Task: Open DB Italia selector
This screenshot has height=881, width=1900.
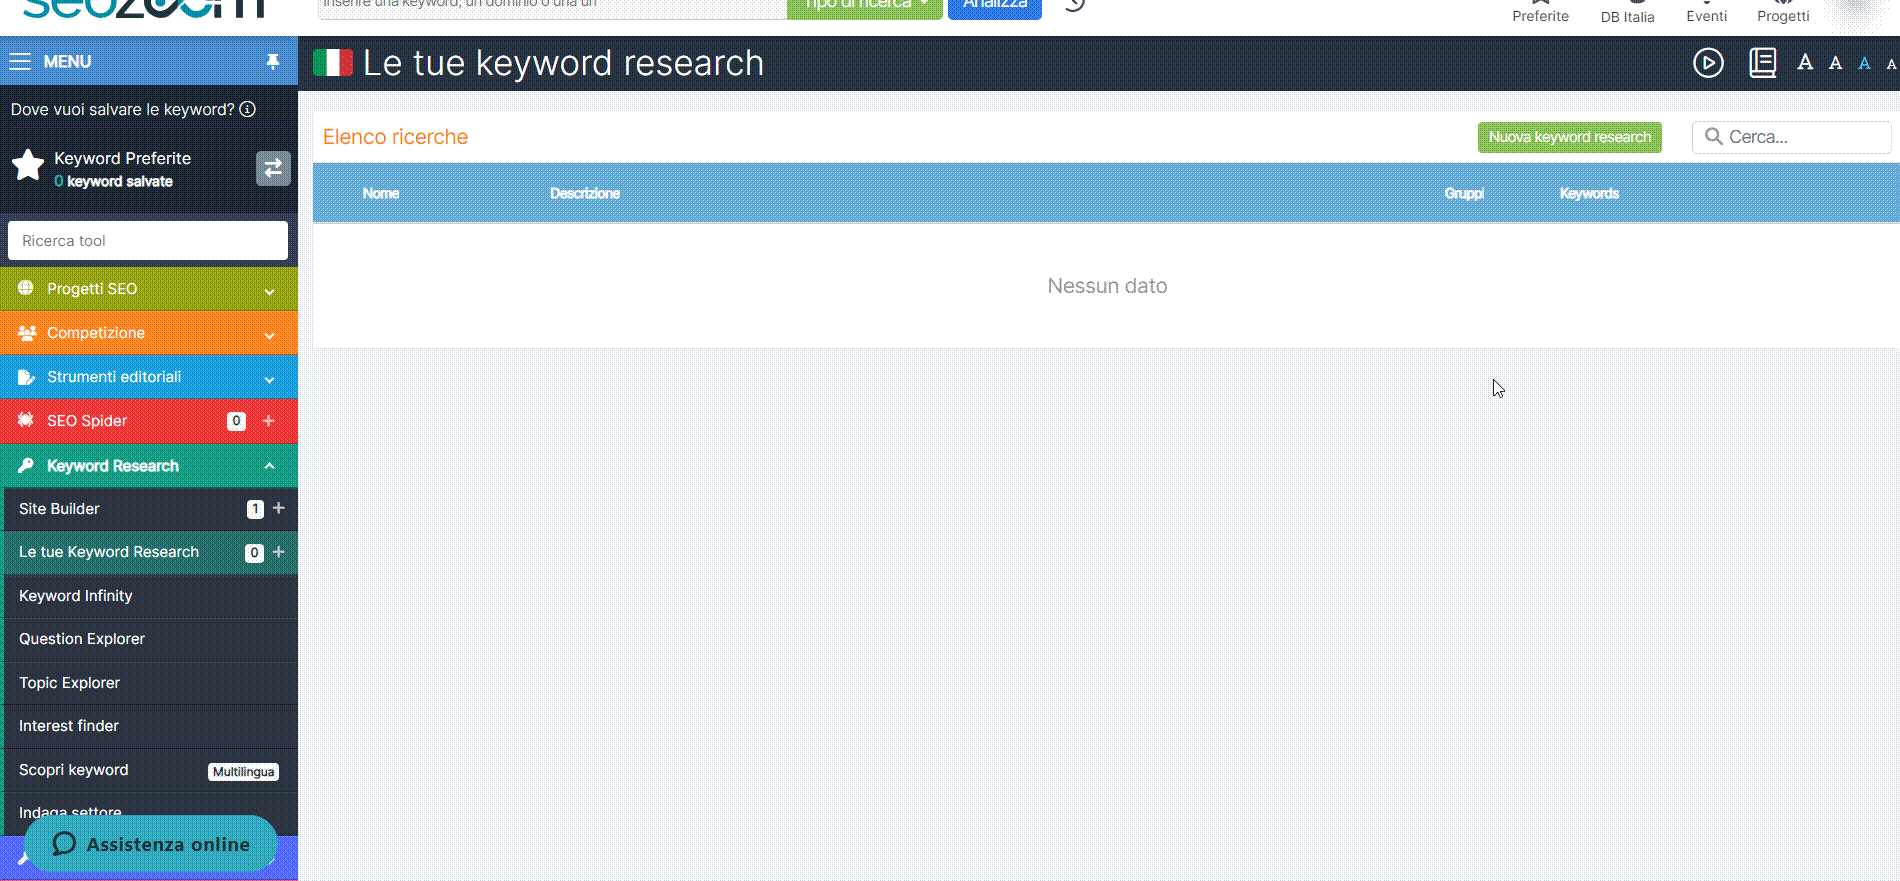Action: [x=1627, y=12]
